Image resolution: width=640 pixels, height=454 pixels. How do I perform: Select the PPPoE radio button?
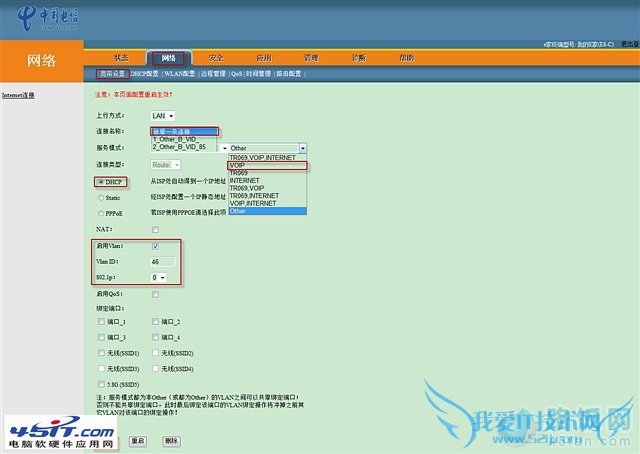click(x=101, y=213)
